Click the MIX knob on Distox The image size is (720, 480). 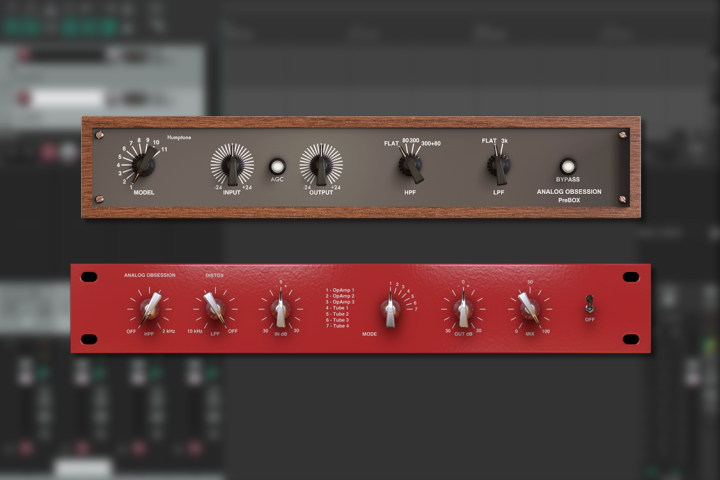tap(528, 307)
